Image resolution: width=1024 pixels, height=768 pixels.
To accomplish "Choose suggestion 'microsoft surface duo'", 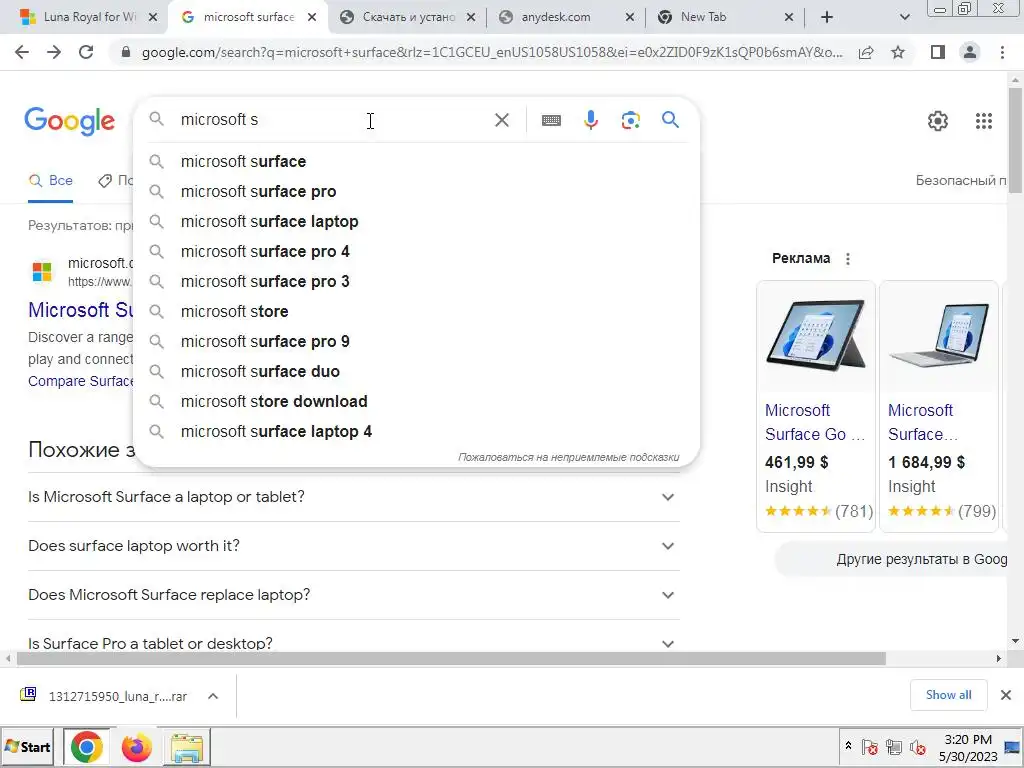I will 416,372.
